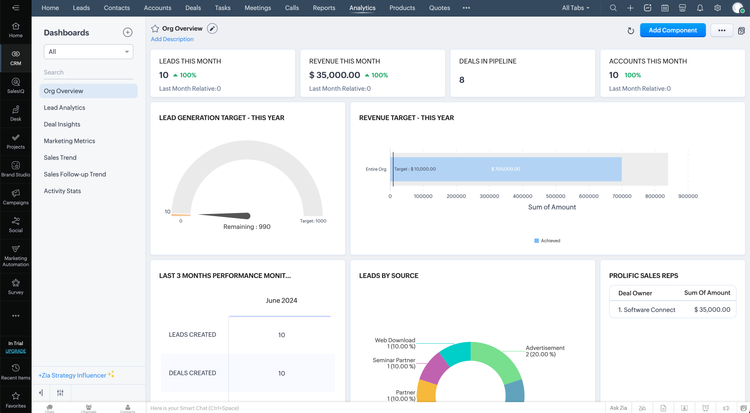Refresh the dashboard

pyautogui.click(x=630, y=31)
